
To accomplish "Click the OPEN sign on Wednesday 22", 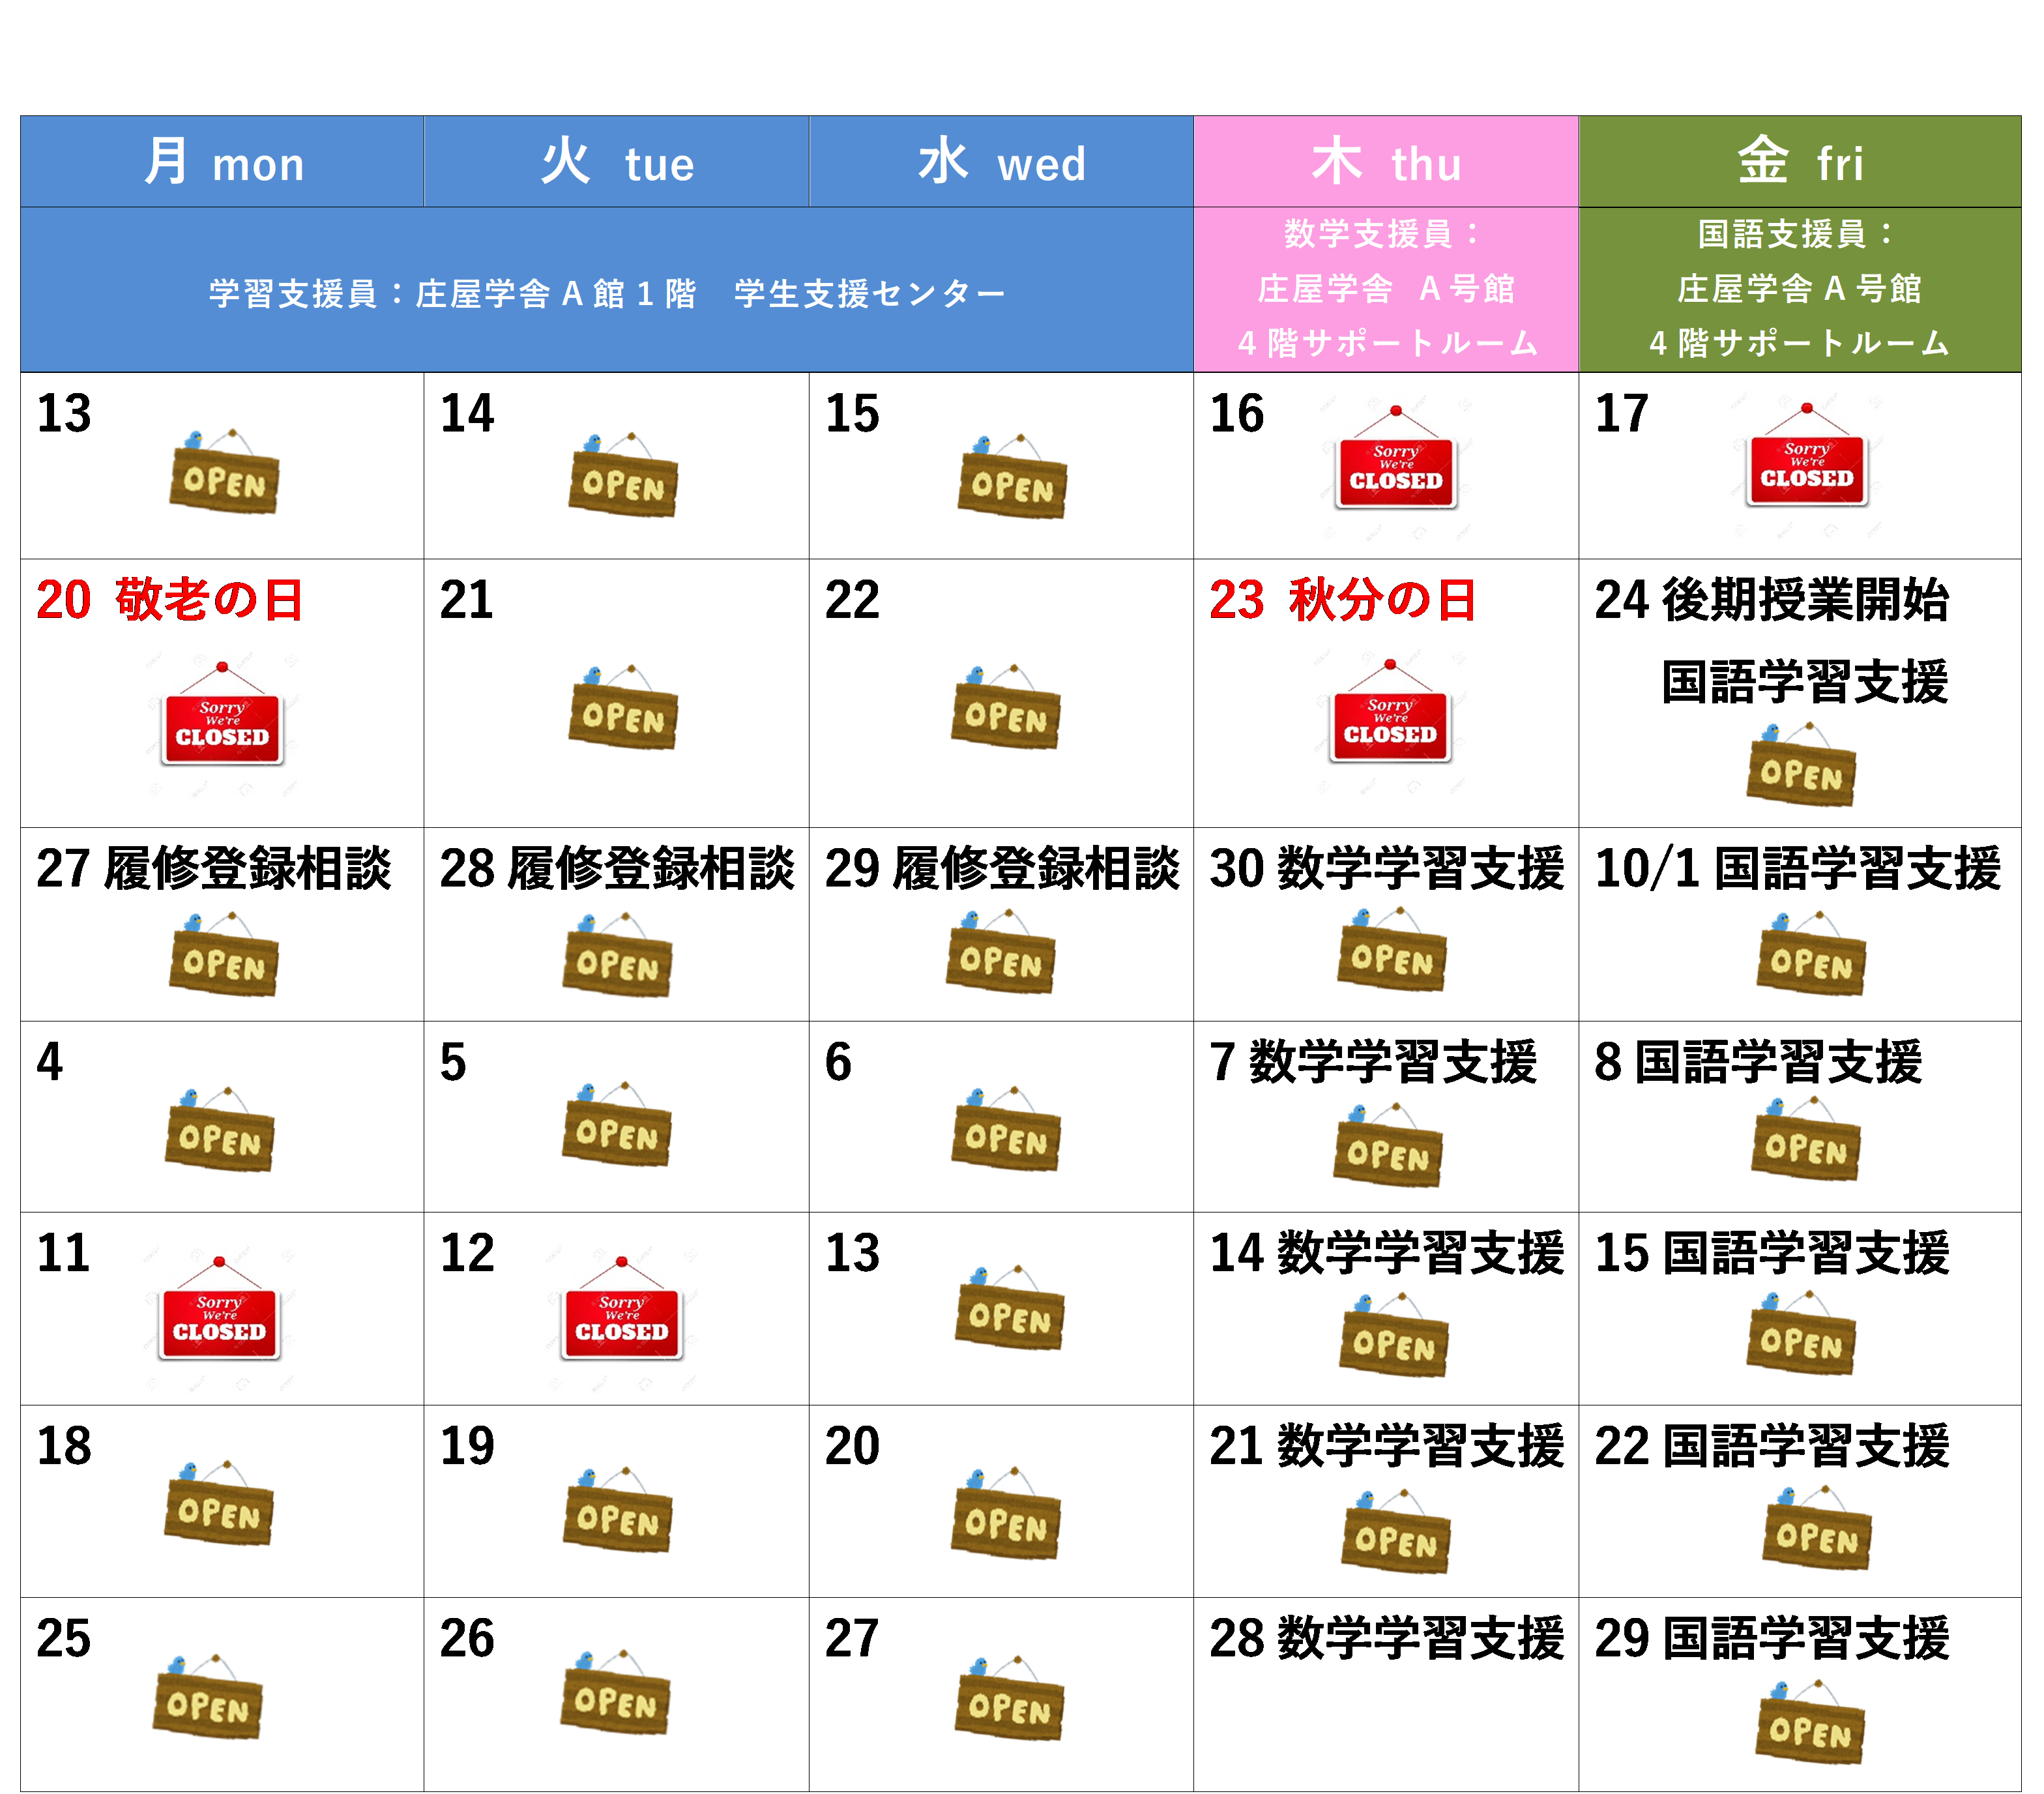I will pos(1005,706).
